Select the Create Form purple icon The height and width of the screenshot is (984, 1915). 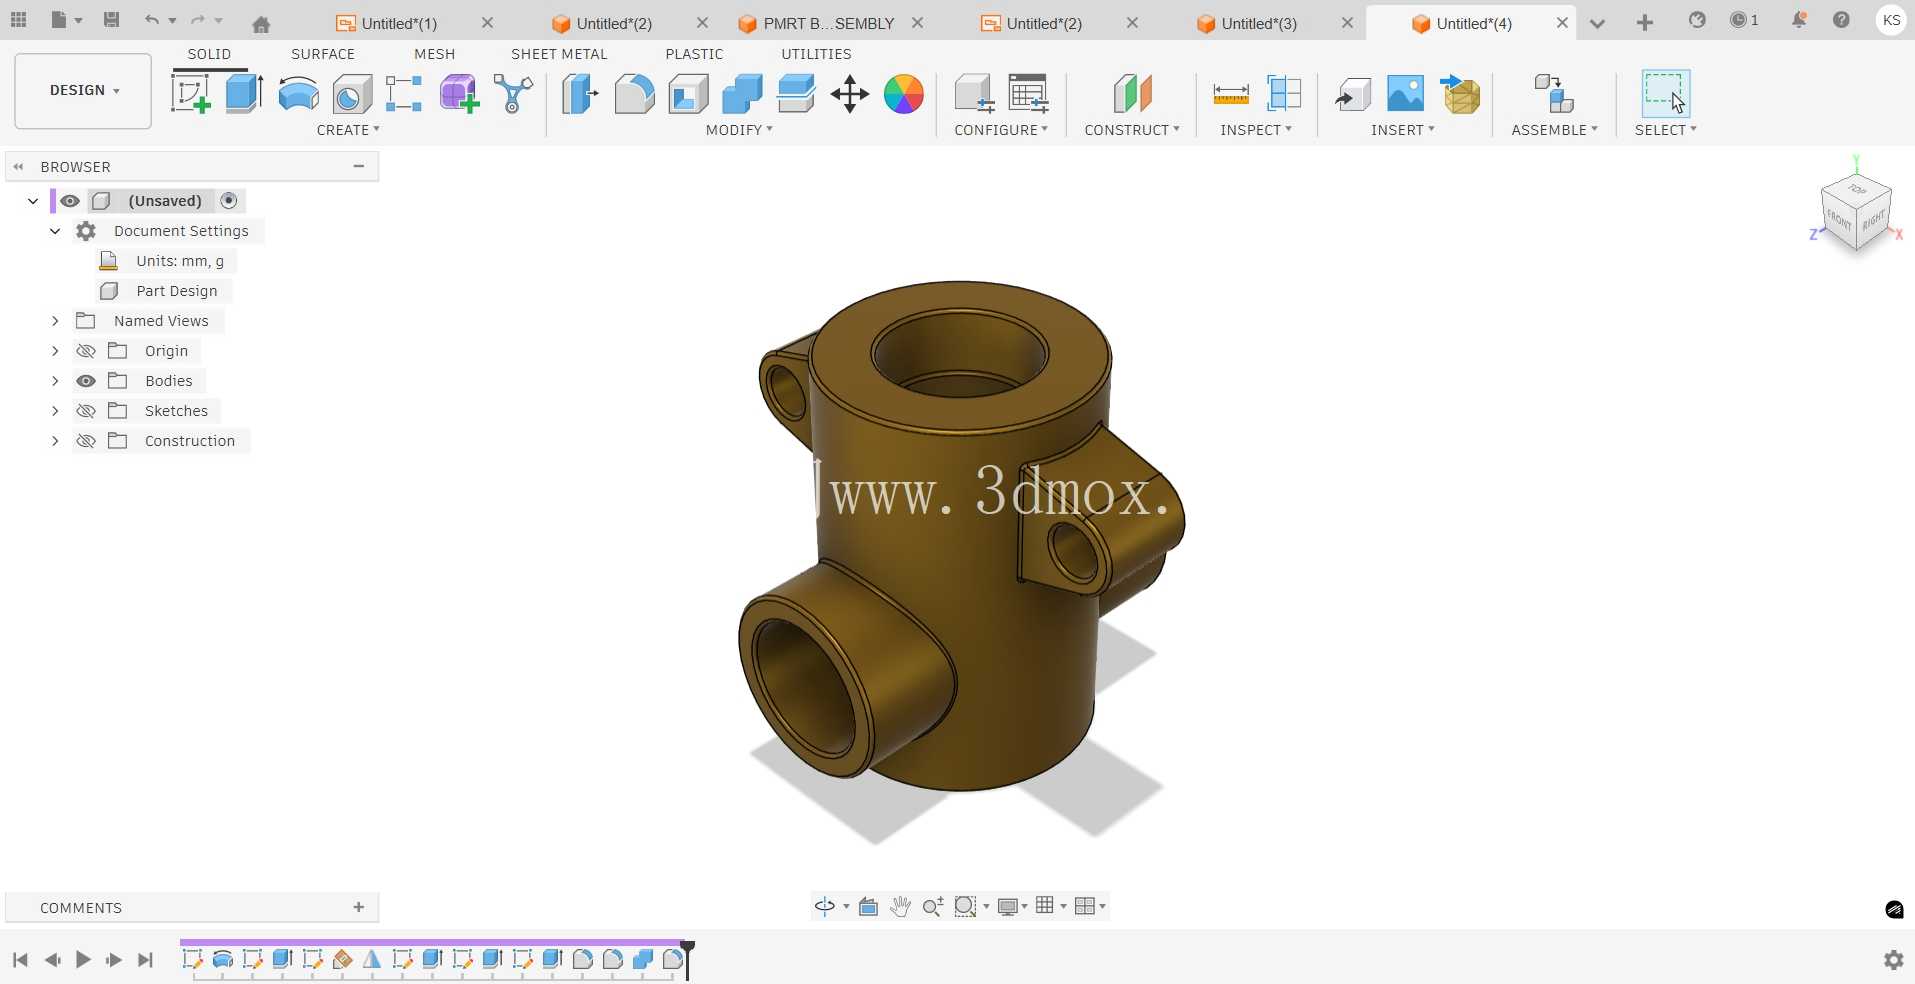(459, 94)
